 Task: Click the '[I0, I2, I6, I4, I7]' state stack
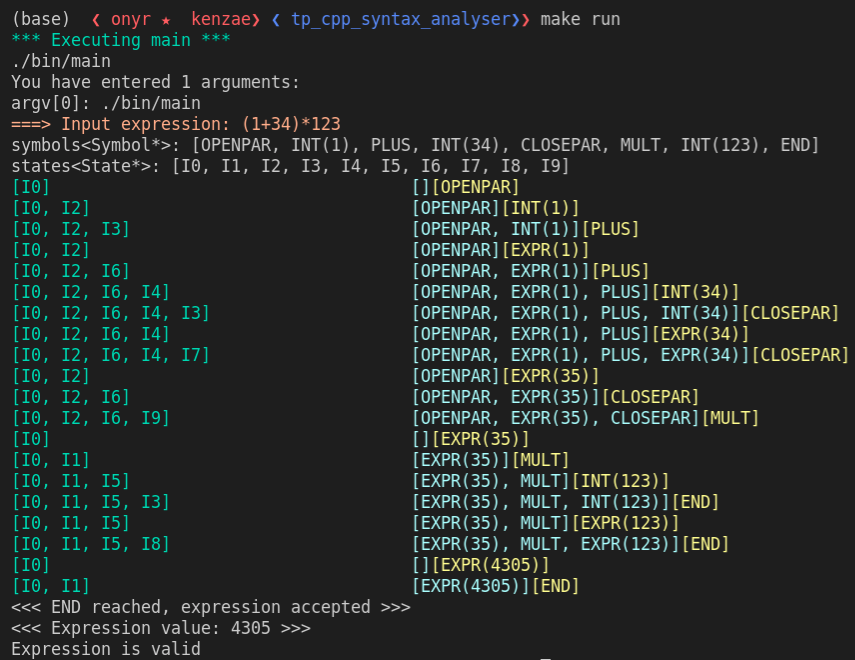[x=111, y=355]
